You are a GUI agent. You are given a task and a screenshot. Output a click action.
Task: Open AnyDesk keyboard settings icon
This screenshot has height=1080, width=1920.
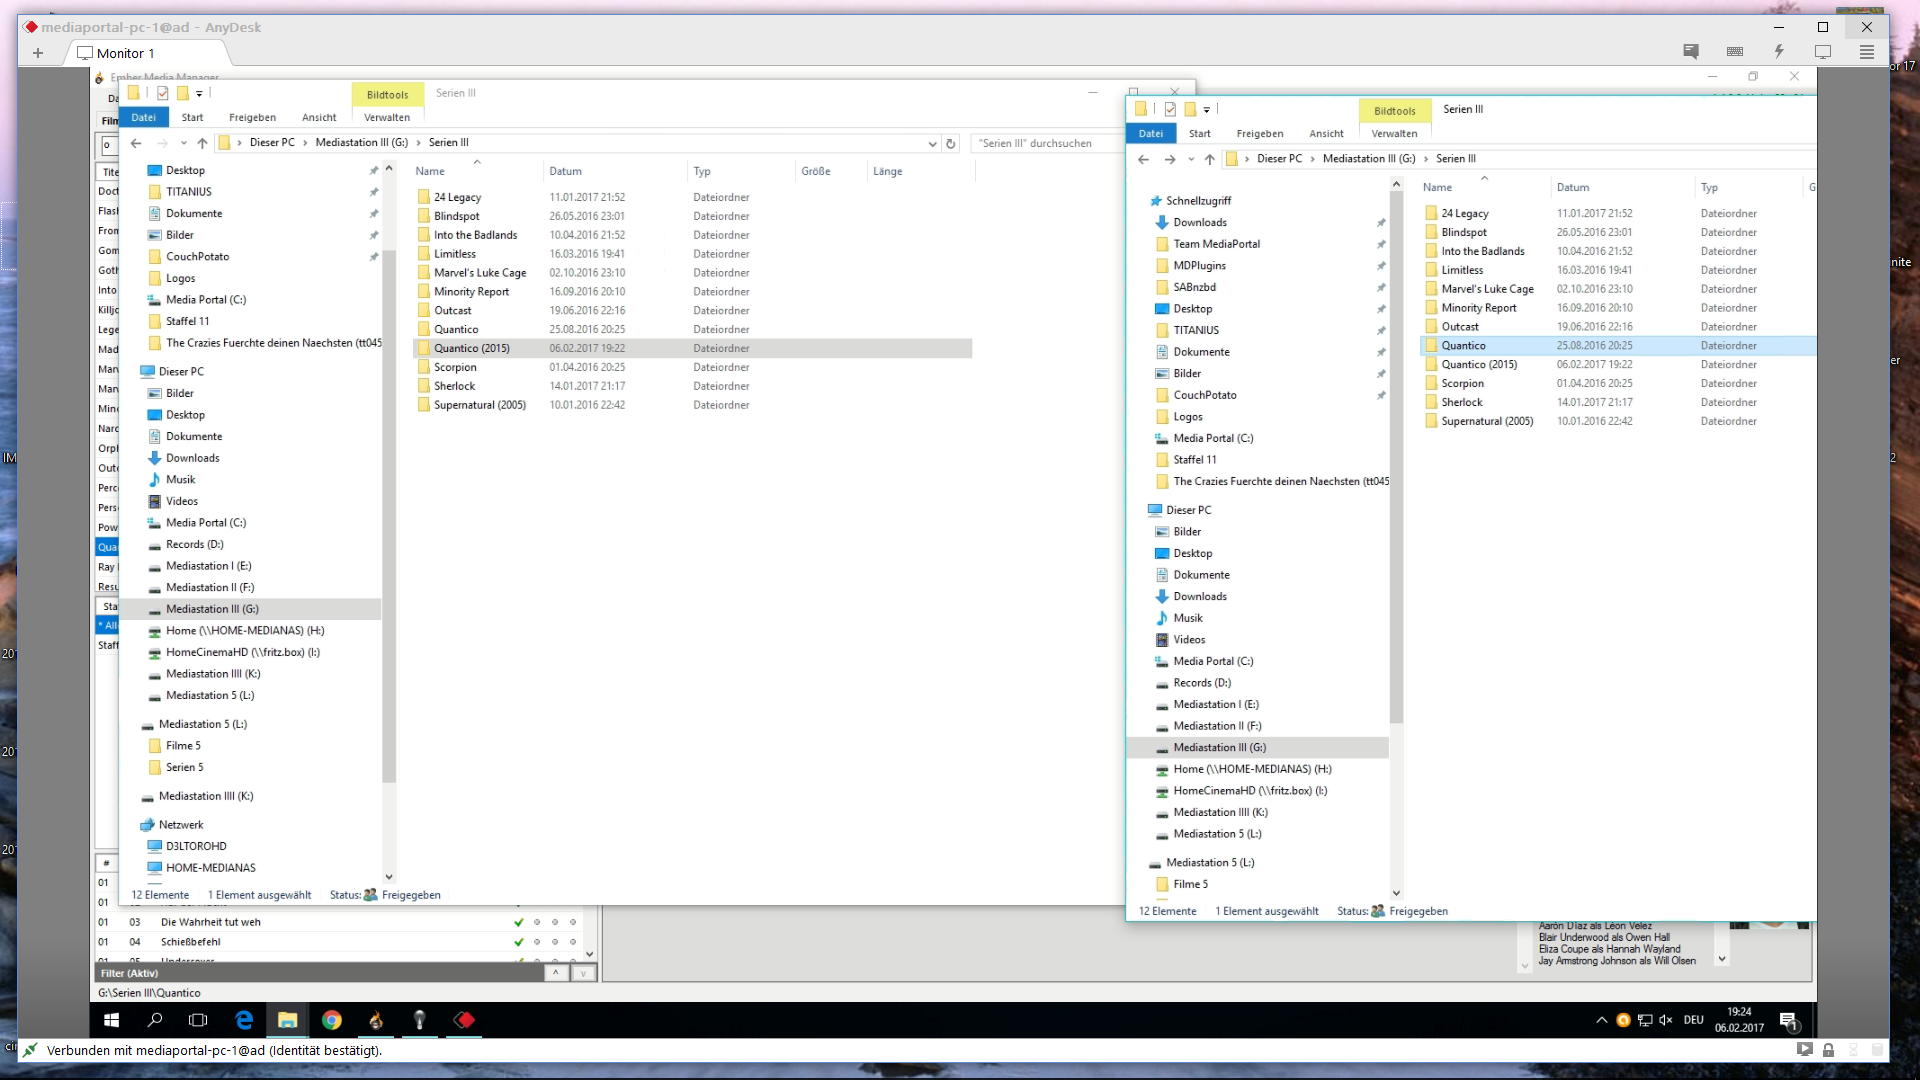[1735, 51]
